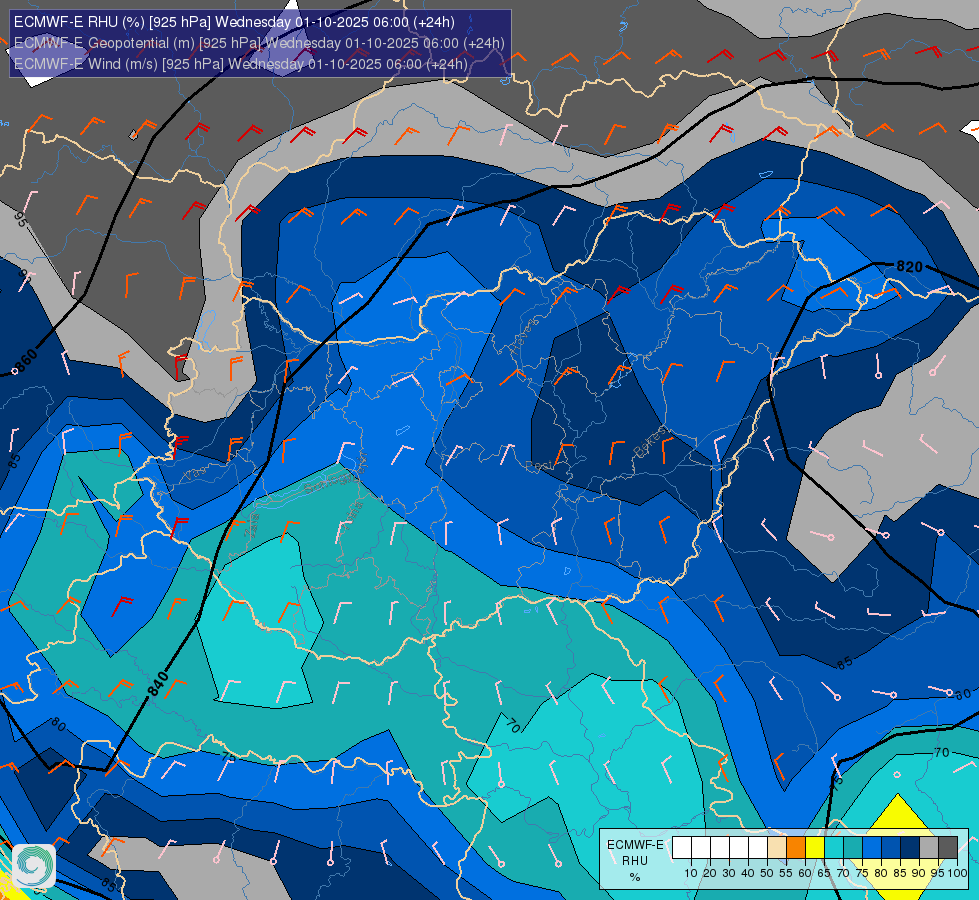The width and height of the screenshot is (979, 900).
Task: Click the dark gray 95–100 legend swatch
Action: 948,848
